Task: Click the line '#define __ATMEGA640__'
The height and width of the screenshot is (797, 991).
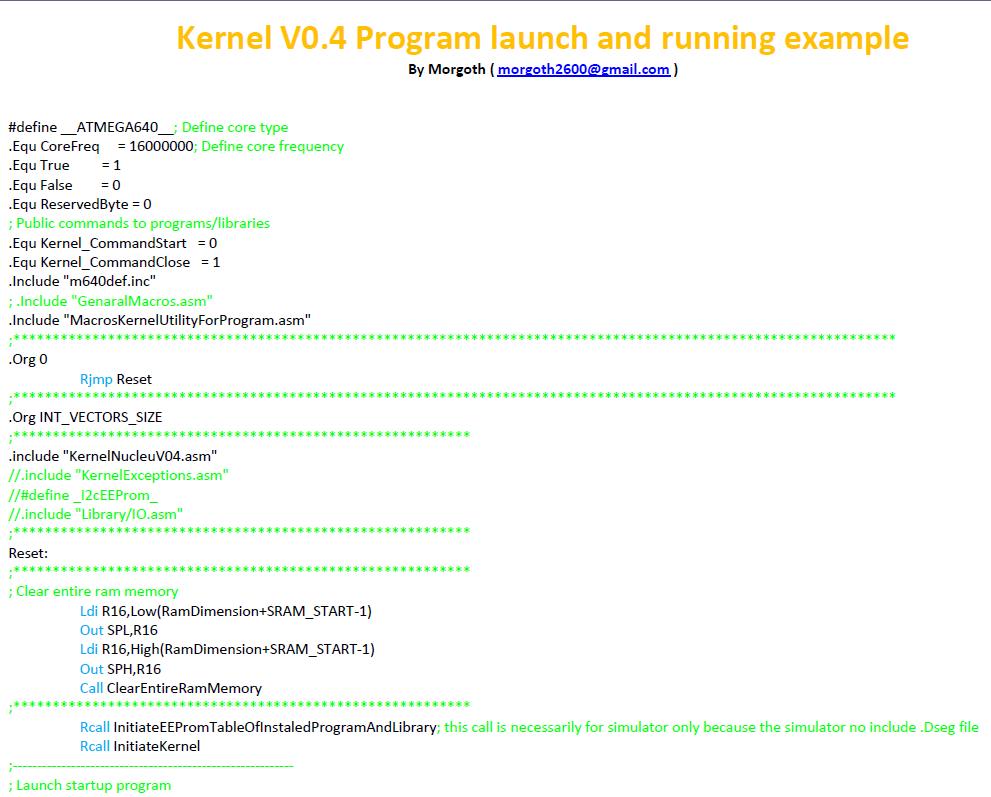Action: tap(90, 127)
